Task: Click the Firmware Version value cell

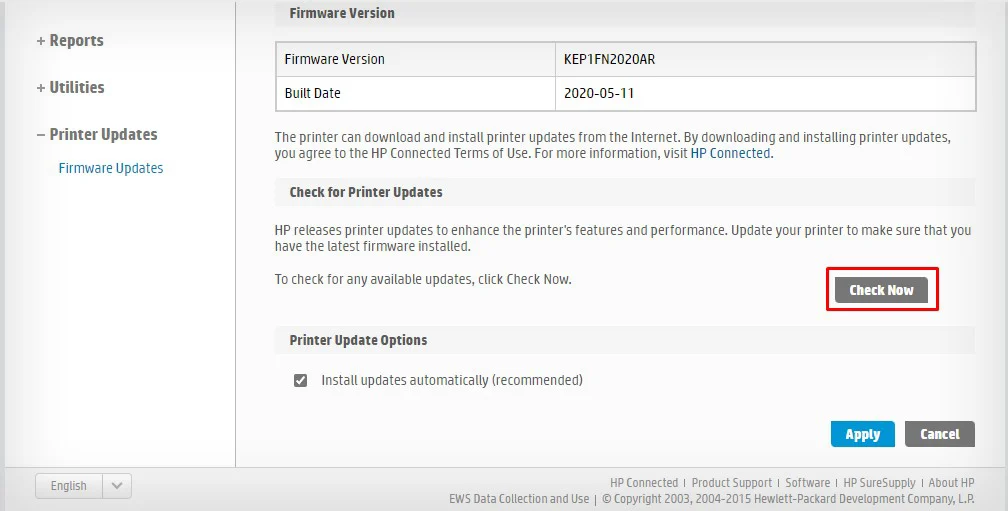Action: 765,59
